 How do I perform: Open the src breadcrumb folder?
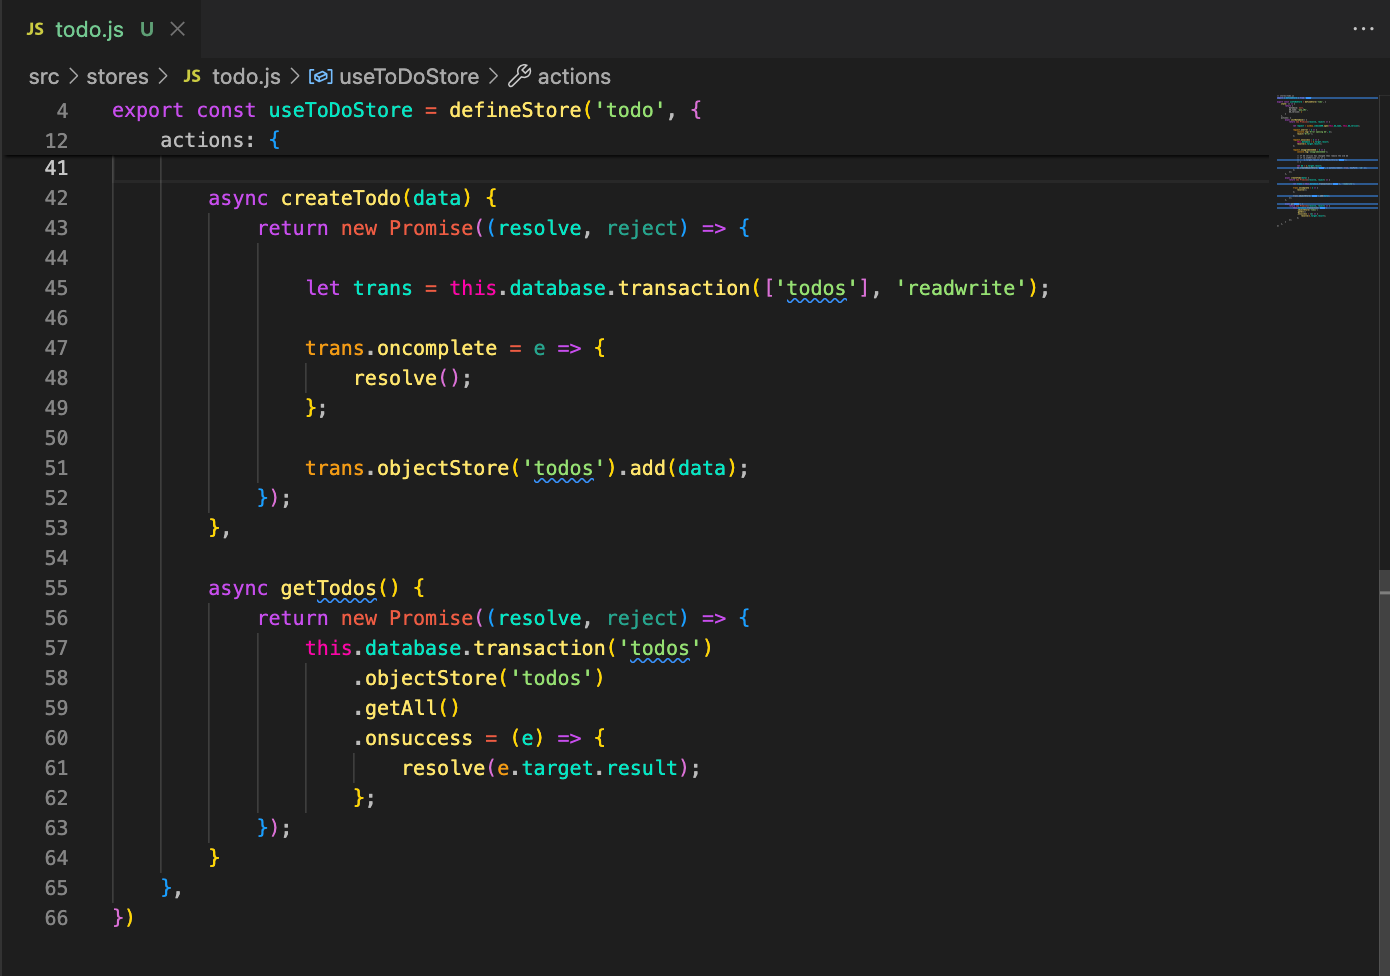(x=44, y=76)
